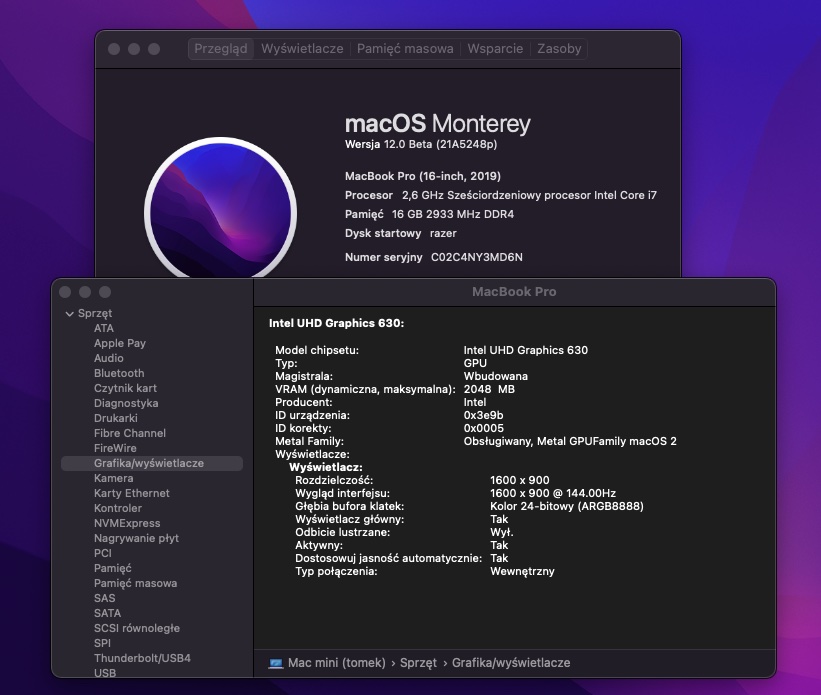Open NVMExpress sidebar entry
This screenshot has height=695, width=821.
[127, 523]
